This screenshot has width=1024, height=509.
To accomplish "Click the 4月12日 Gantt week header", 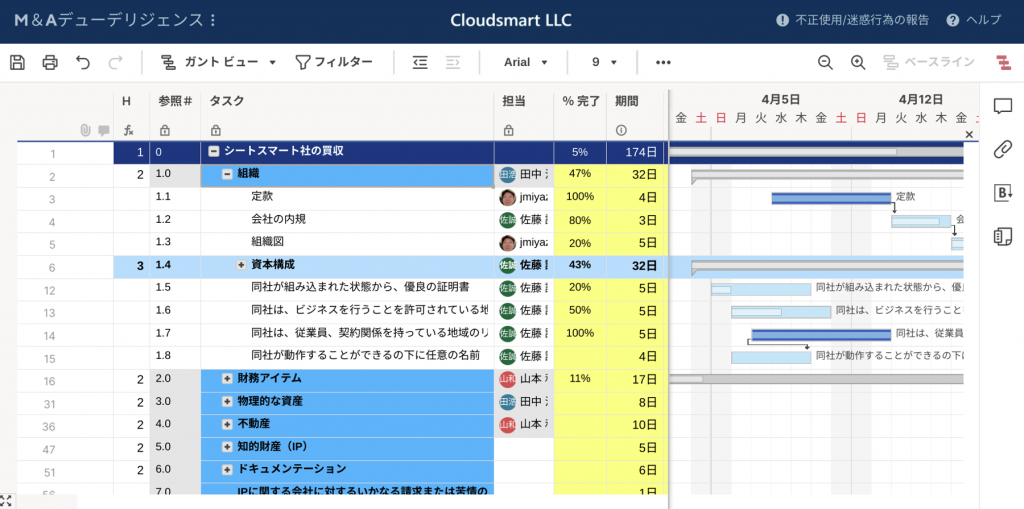I will pyautogui.click(x=920, y=99).
